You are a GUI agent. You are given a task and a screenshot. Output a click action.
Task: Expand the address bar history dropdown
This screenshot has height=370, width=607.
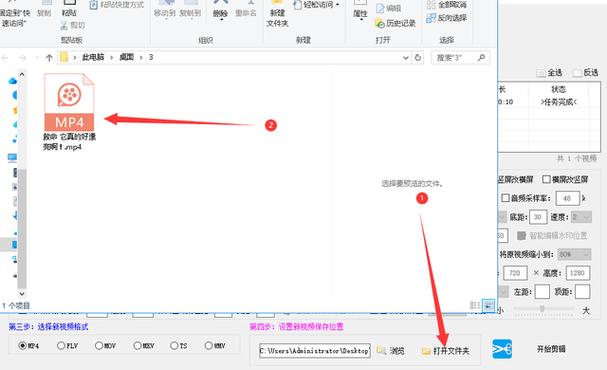click(x=406, y=58)
